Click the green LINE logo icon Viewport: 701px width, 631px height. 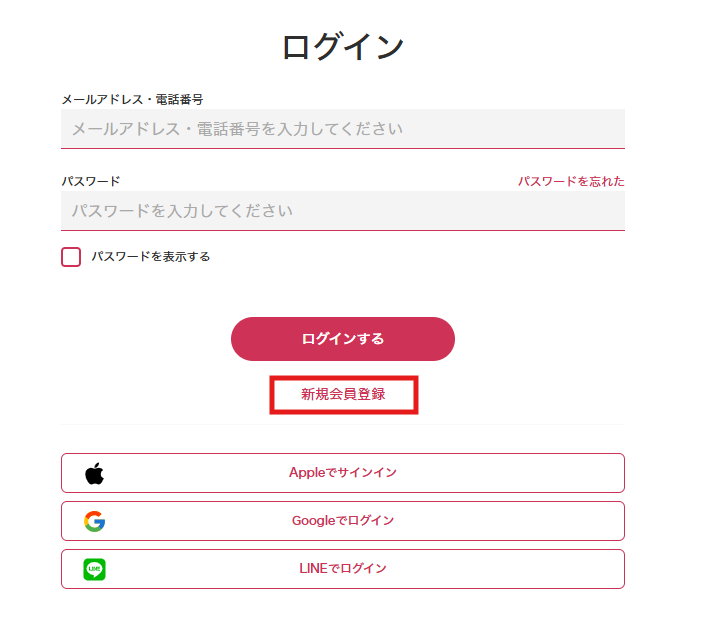coord(94,569)
